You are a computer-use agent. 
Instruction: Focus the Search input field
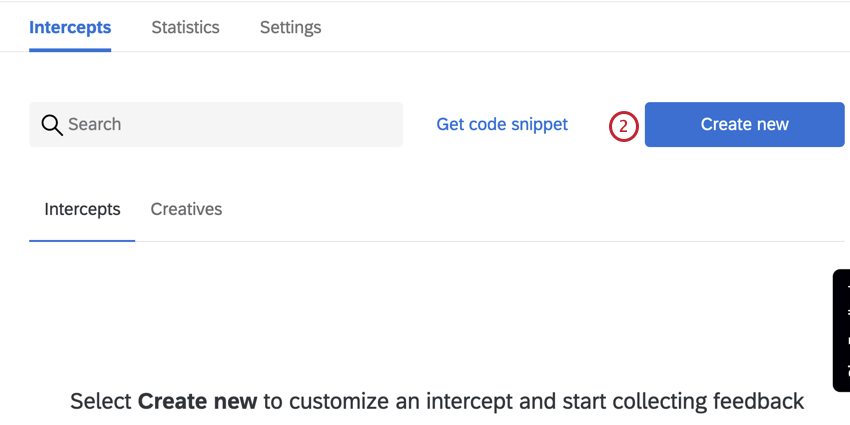216,124
